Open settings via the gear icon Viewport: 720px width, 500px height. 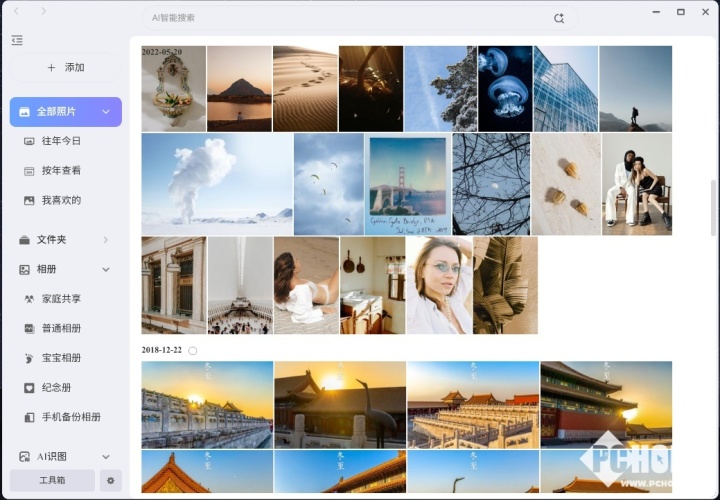(x=111, y=481)
